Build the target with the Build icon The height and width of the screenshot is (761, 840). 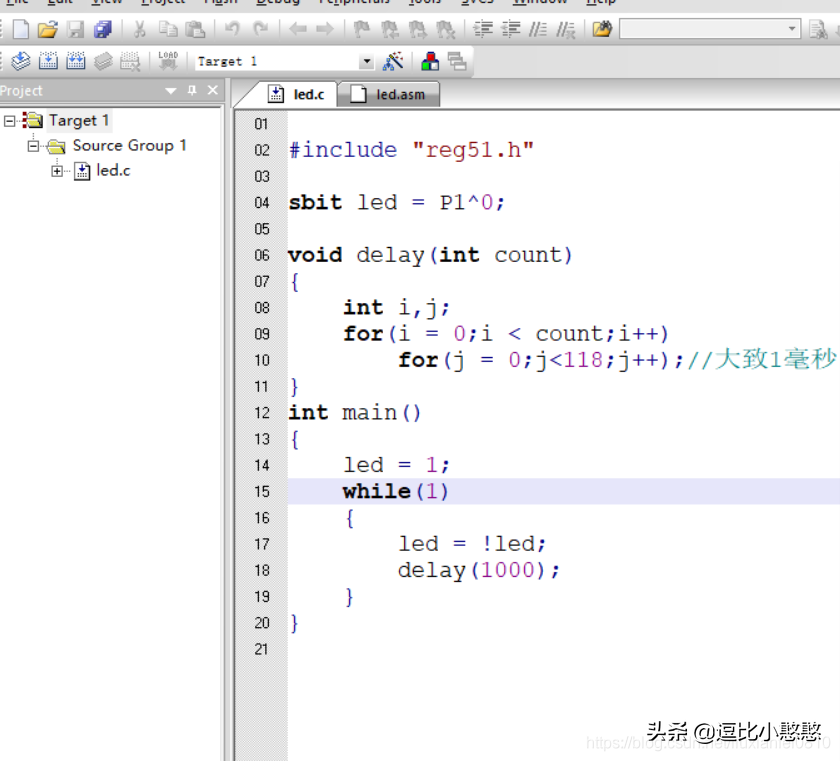(48, 61)
